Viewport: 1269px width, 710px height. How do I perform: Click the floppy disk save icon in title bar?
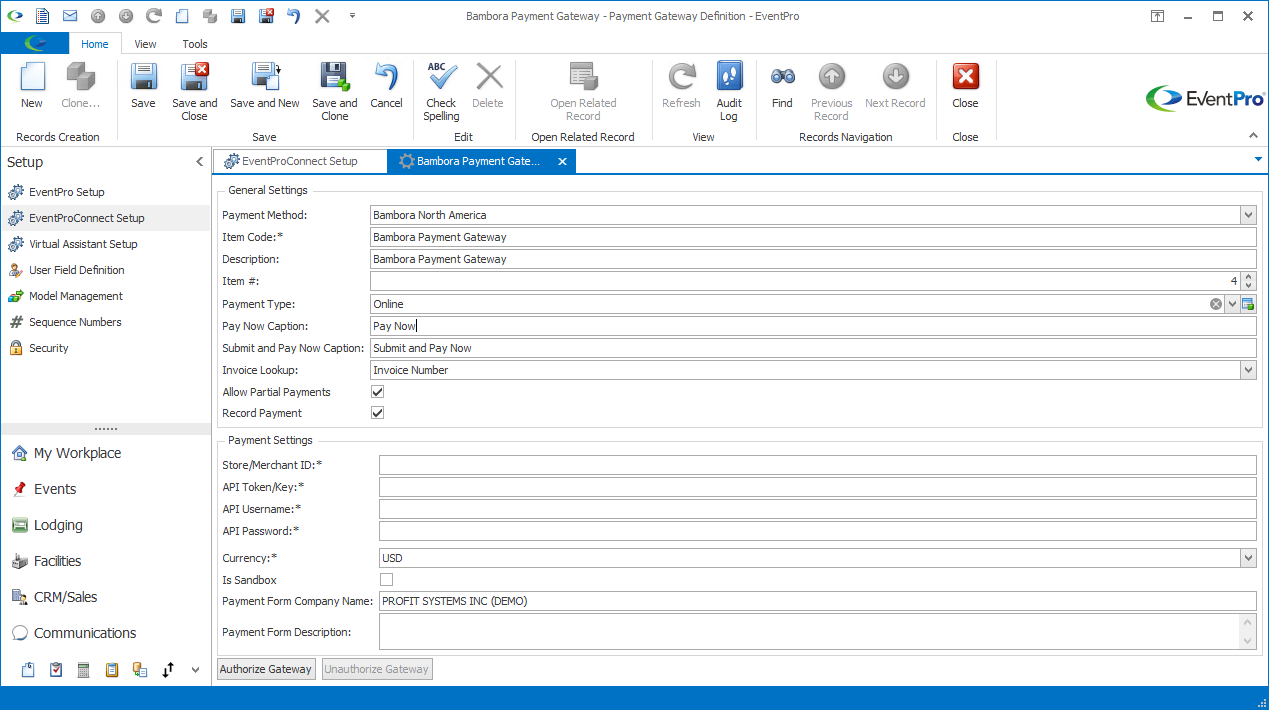[x=238, y=16]
